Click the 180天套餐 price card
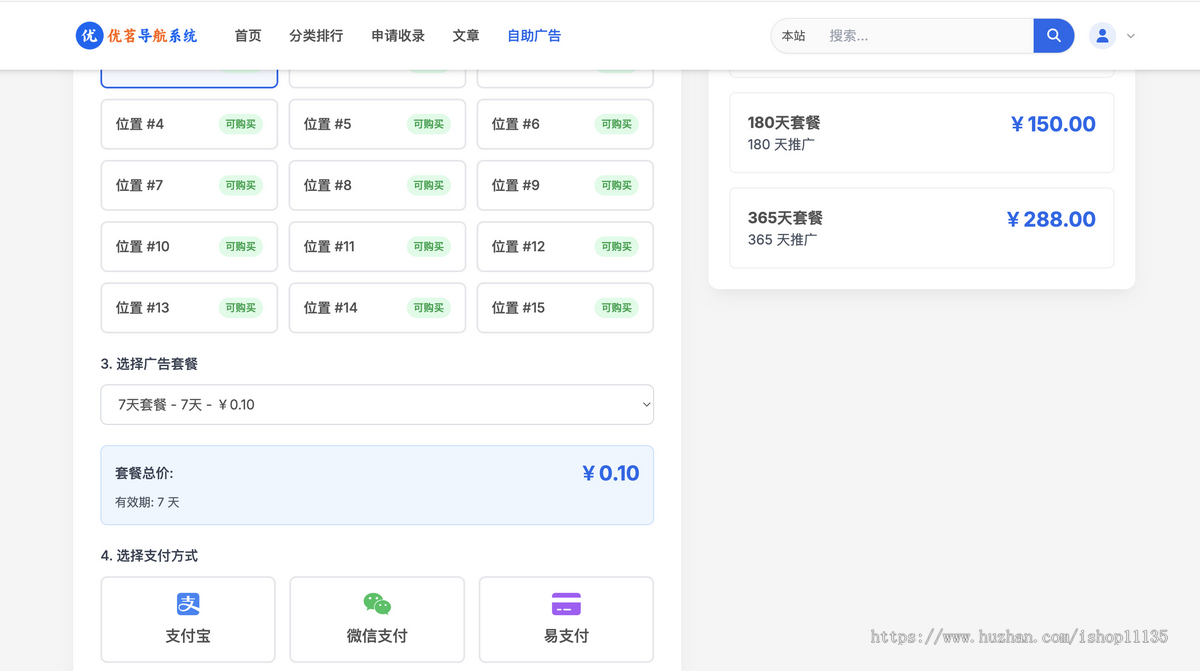The height and width of the screenshot is (671, 1200). [921, 133]
